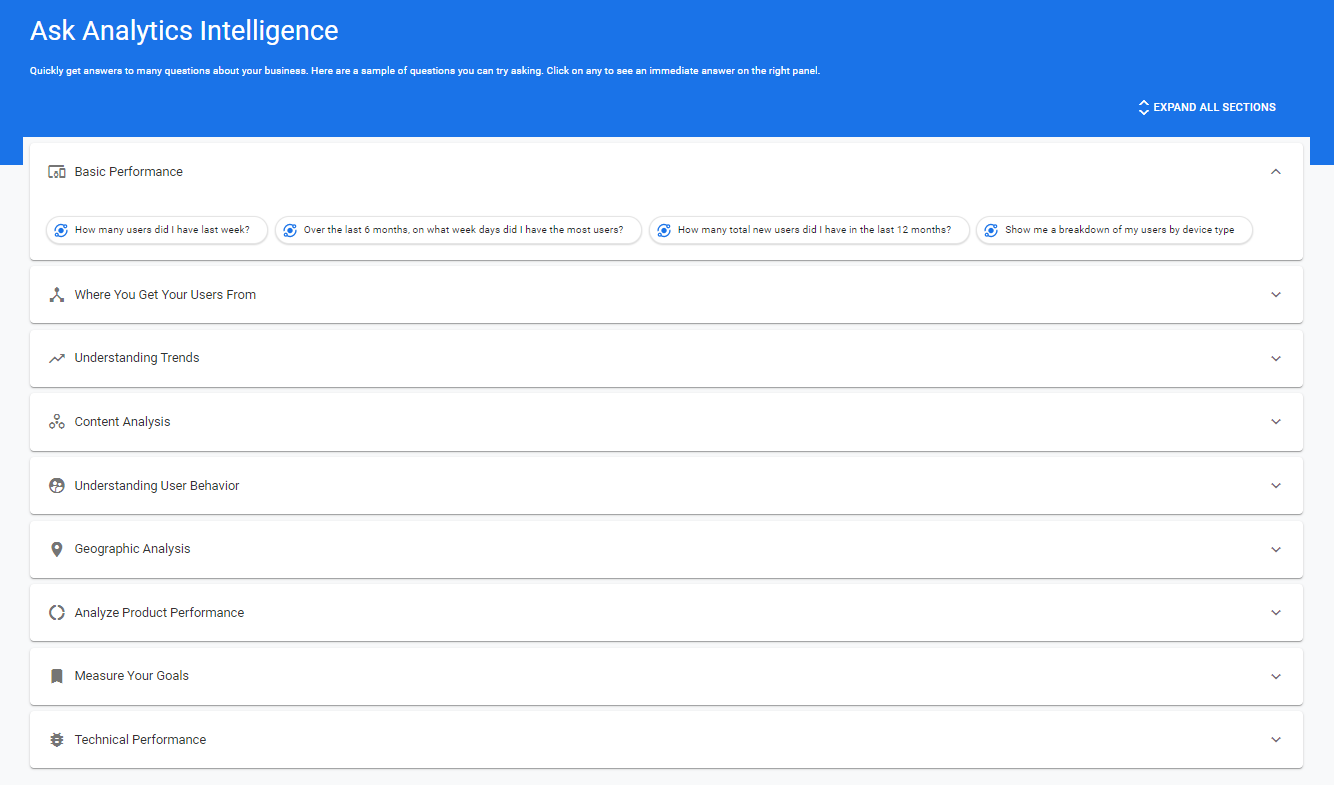
Task: Click the 'Where You Get Your Users From' title
Action: [x=165, y=295]
